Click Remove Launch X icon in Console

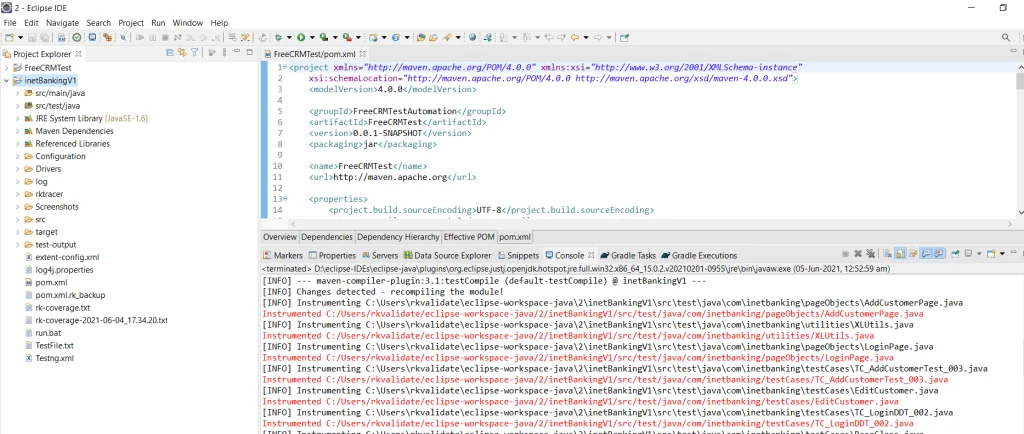[x=858, y=254]
